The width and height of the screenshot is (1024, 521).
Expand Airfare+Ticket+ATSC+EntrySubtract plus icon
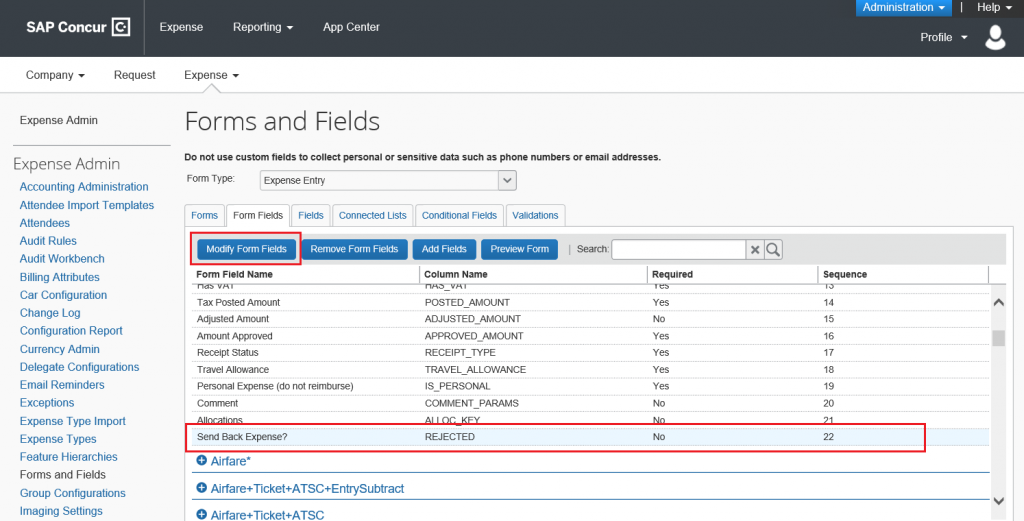coord(202,488)
